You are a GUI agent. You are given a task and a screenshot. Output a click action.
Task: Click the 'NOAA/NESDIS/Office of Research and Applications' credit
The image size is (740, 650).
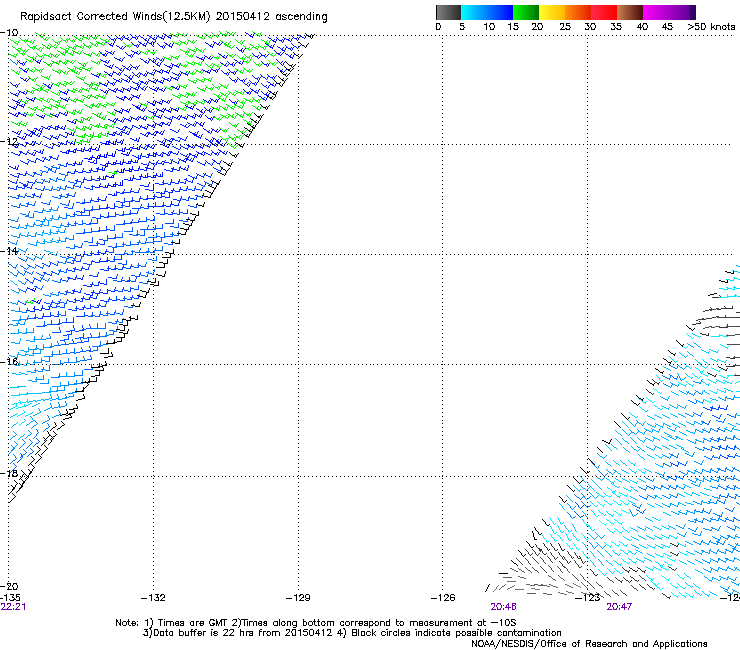(x=589, y=644)
